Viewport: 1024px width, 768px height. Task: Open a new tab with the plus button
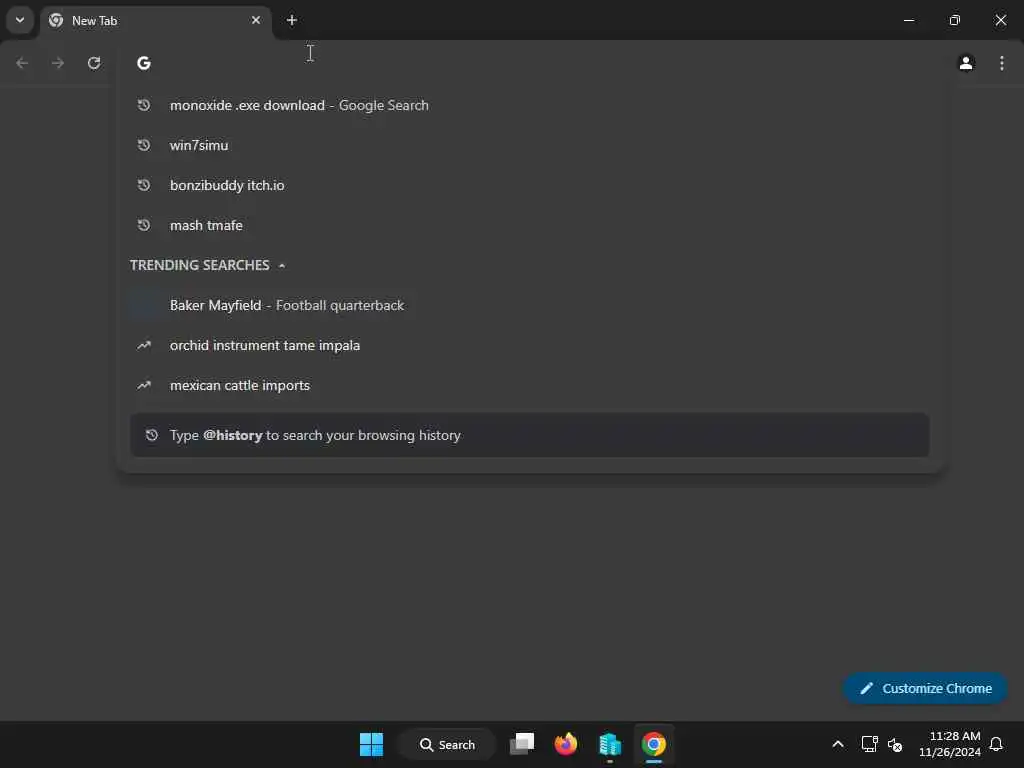(x=292, y=20)
